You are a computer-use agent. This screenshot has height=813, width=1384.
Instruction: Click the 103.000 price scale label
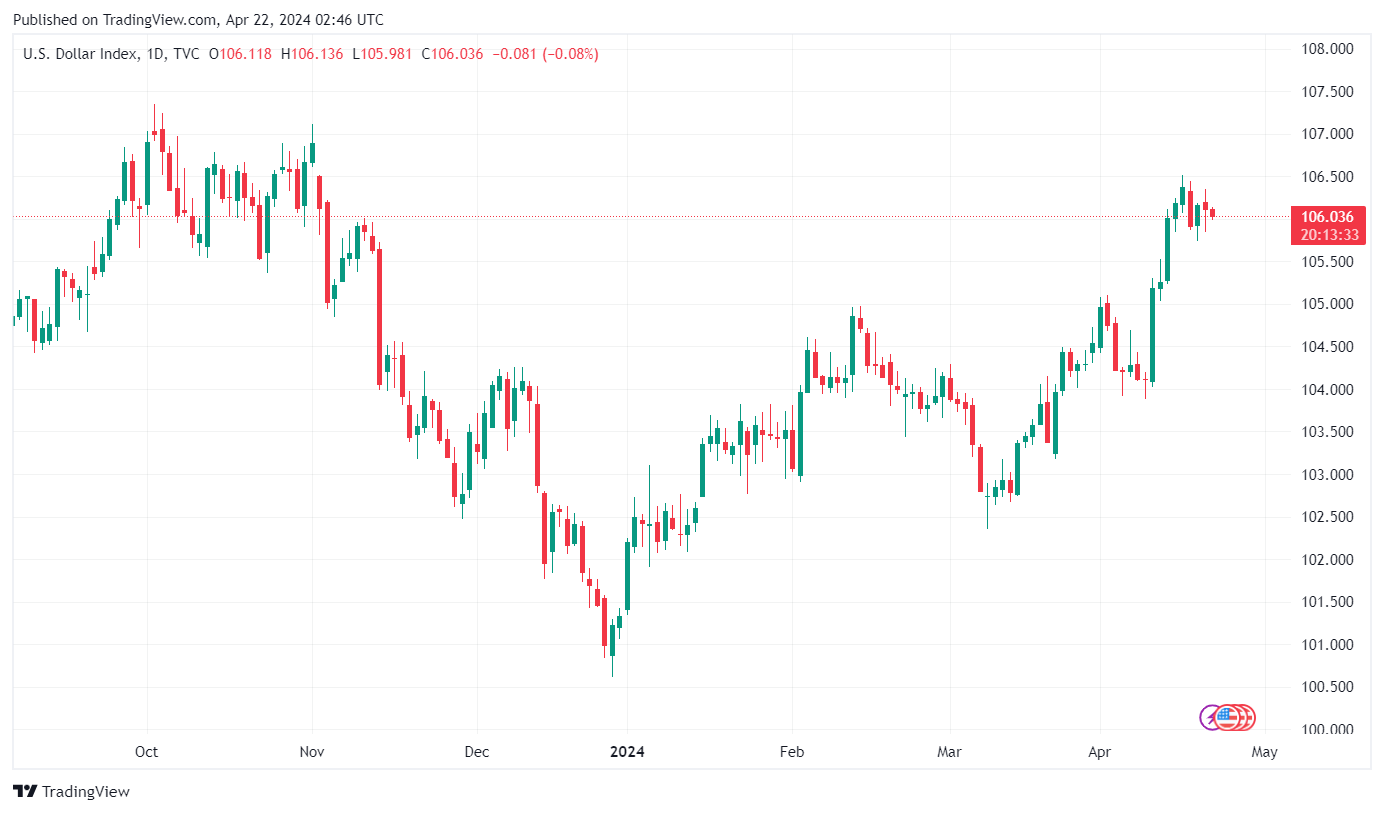tap(1327, 474)
